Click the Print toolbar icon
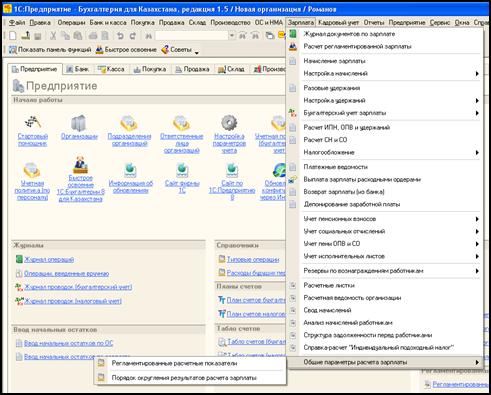Viewport: 491px width, 395px height. pos(93,36)
